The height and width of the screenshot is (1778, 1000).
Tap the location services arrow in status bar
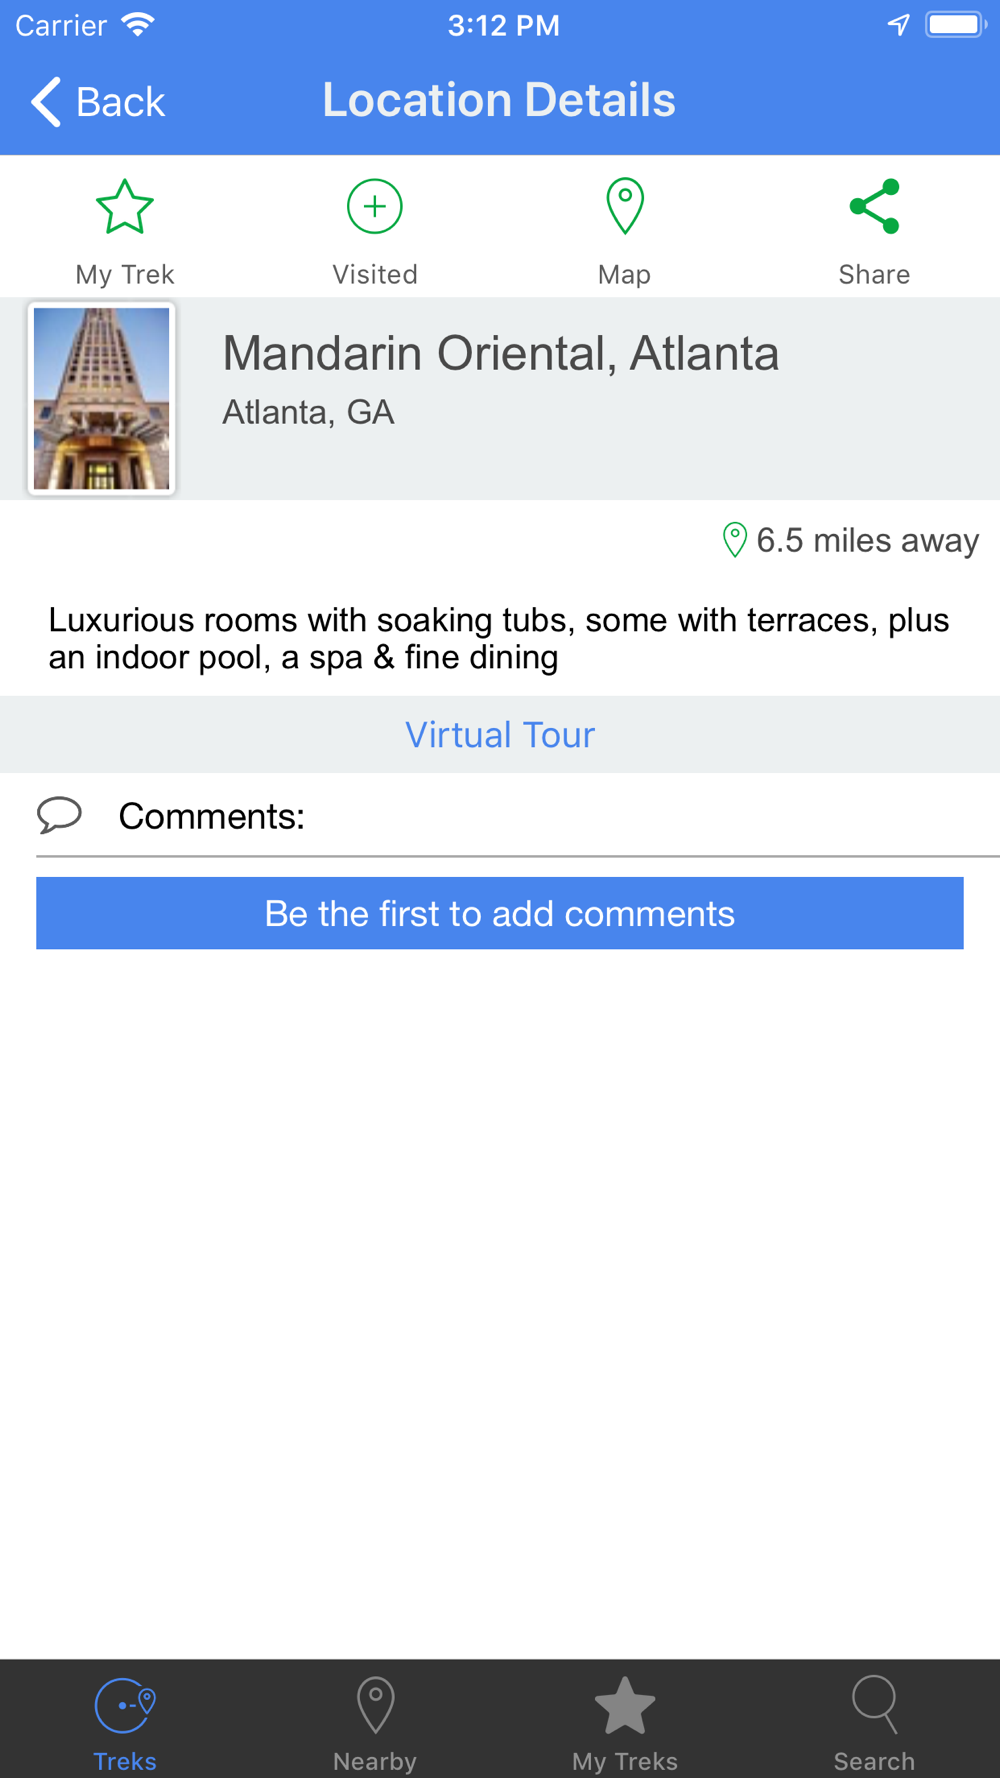[899, 25]
